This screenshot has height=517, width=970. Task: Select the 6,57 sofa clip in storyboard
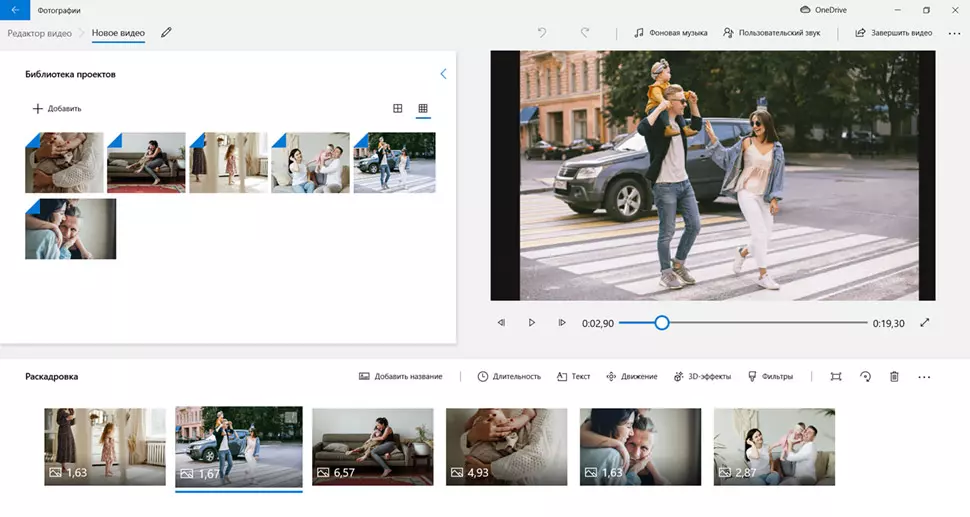[373, 446]
